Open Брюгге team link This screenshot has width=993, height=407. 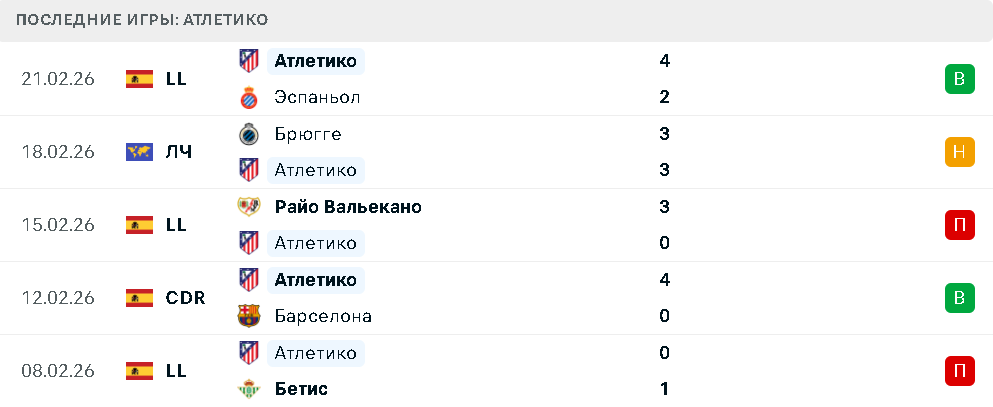307,134
